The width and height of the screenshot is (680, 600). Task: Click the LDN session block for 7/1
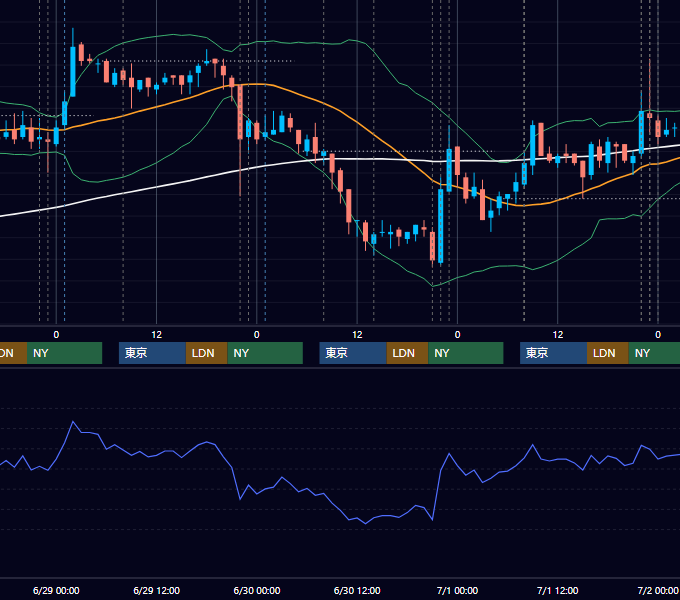pyautogui.click(x=608, y=353)
